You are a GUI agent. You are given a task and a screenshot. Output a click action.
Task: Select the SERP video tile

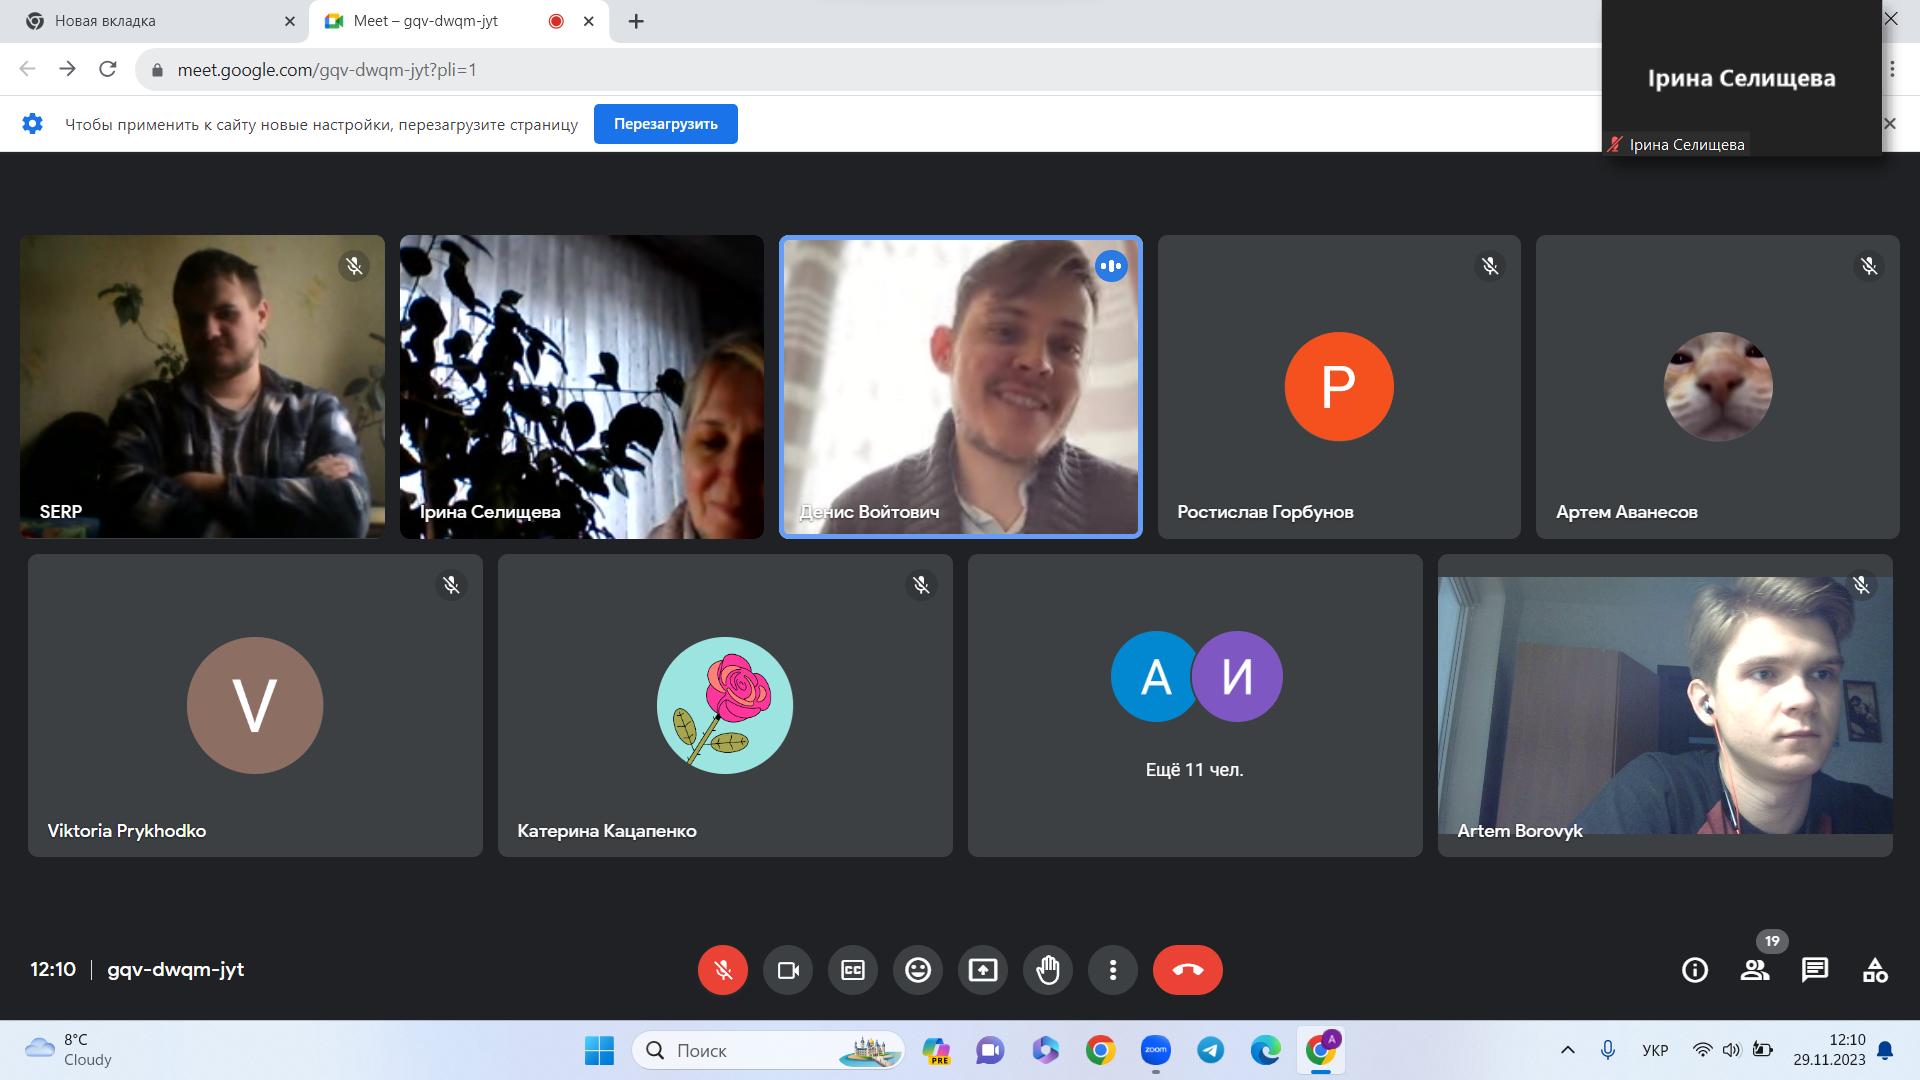202,387
